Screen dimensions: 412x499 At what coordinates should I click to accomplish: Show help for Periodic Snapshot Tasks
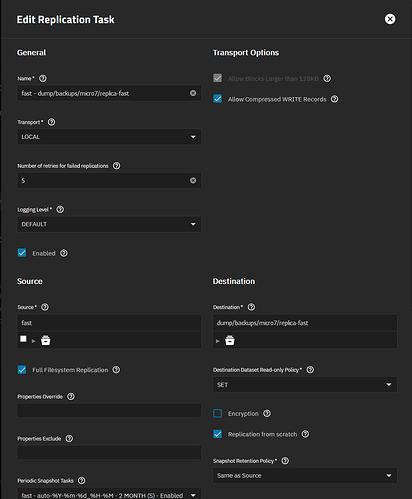tap(81, 480)
